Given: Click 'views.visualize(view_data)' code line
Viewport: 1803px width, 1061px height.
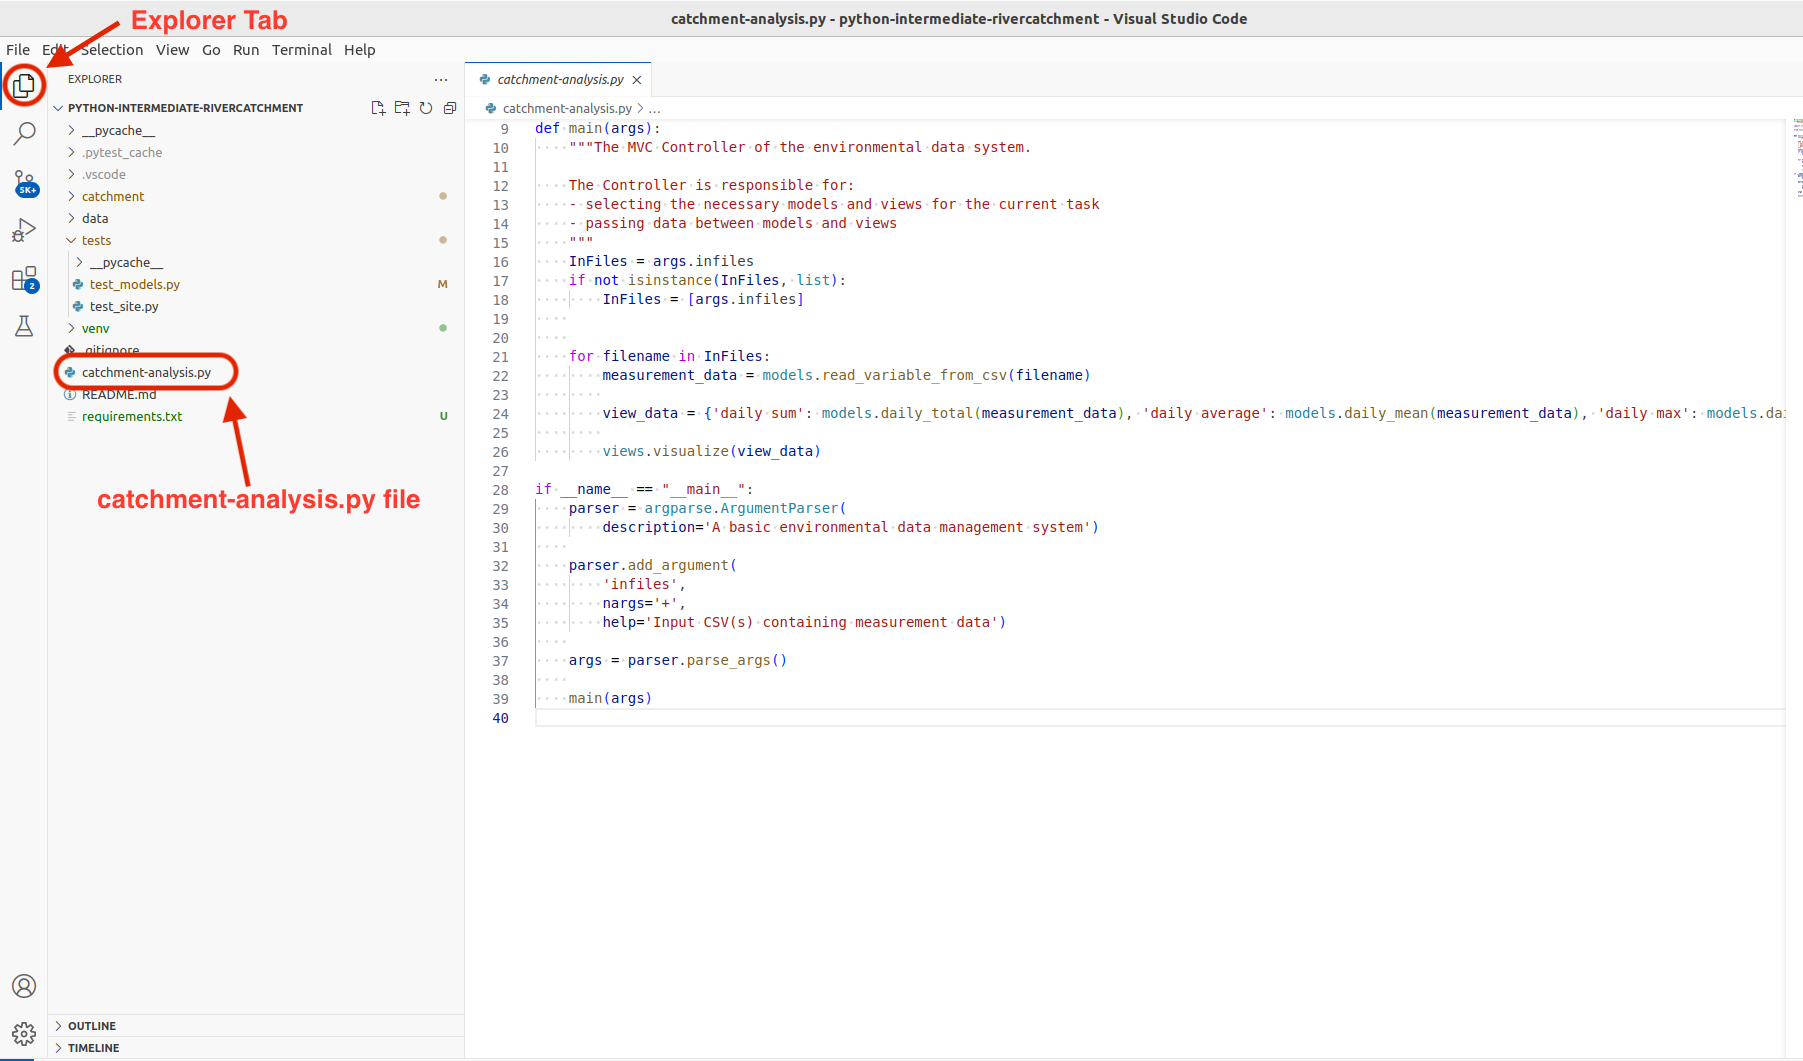Looking at the screenshot, I should (711, 451).
